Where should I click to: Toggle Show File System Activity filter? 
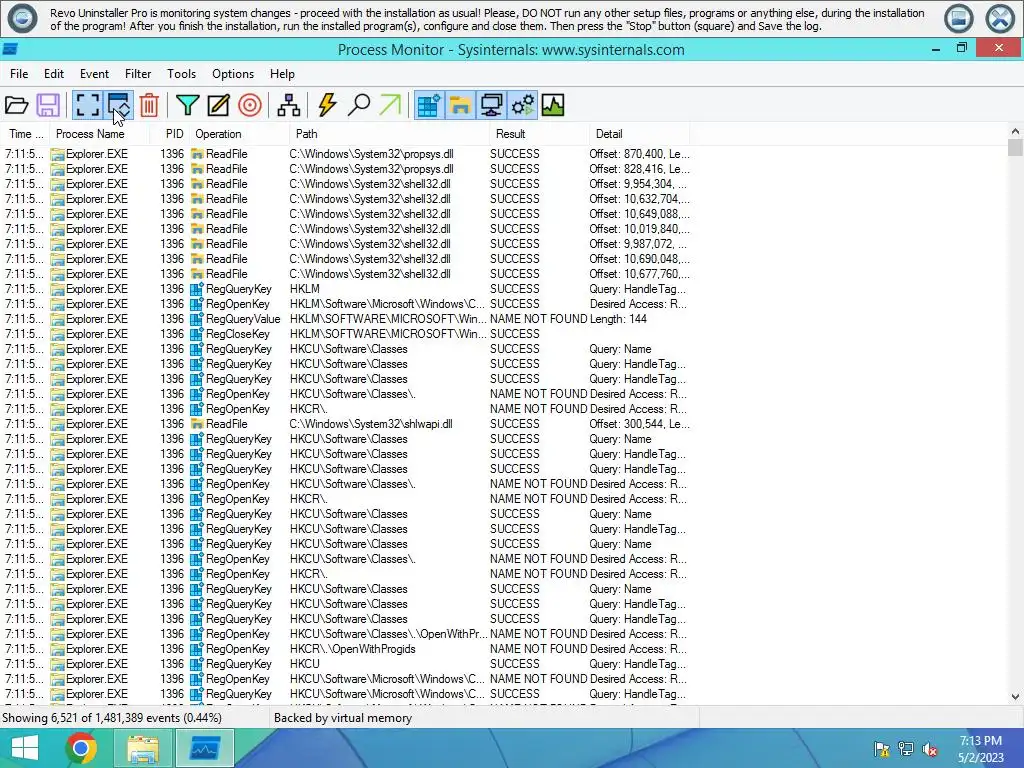click(x=460, y=105)
